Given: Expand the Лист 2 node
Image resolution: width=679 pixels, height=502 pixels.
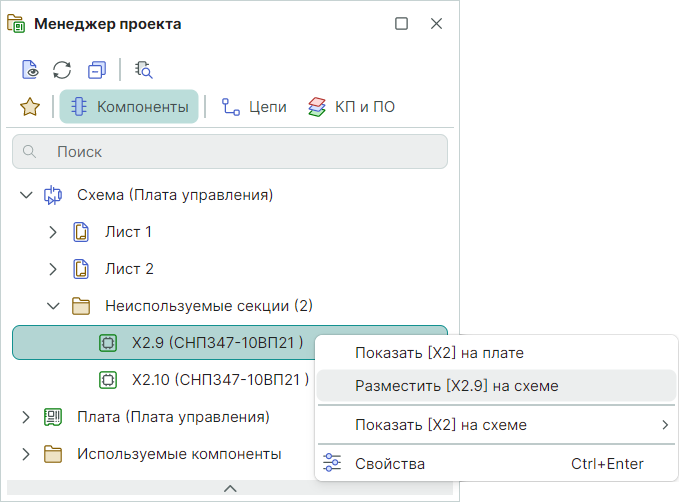Looking at the screenshot, I should (53, 269).
